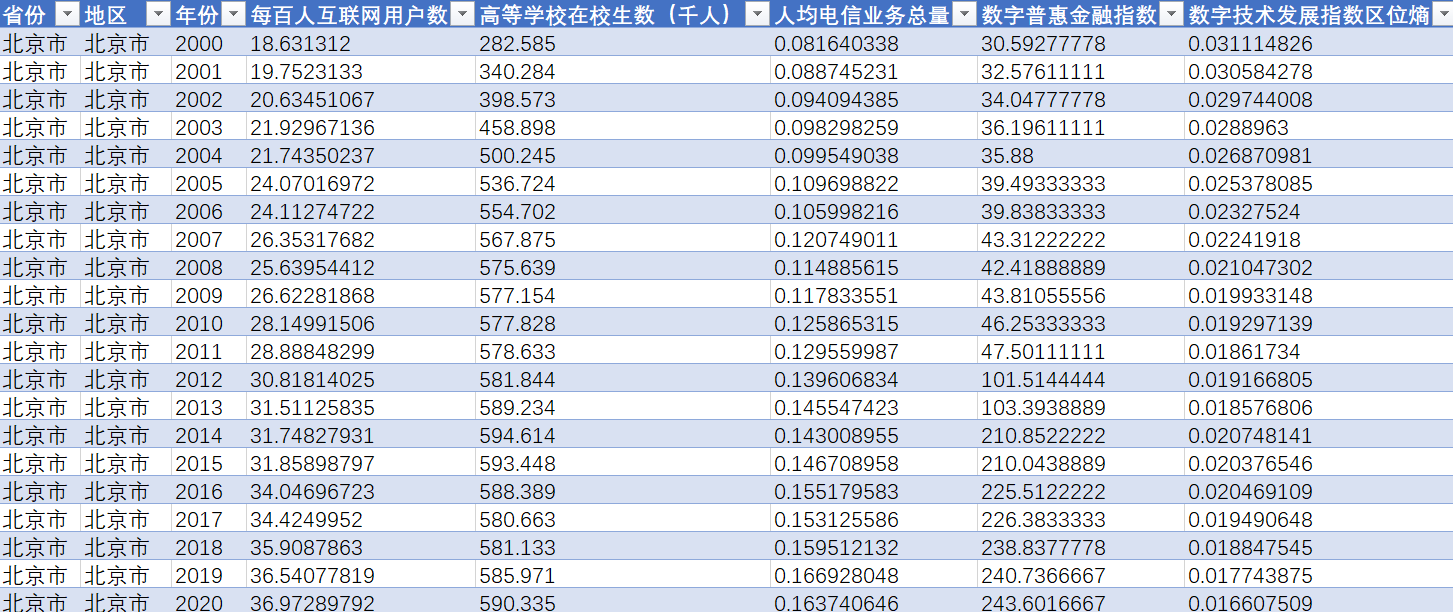Select the 省份 header cell
Screen dimensions: 1453x612
(40, 14)
